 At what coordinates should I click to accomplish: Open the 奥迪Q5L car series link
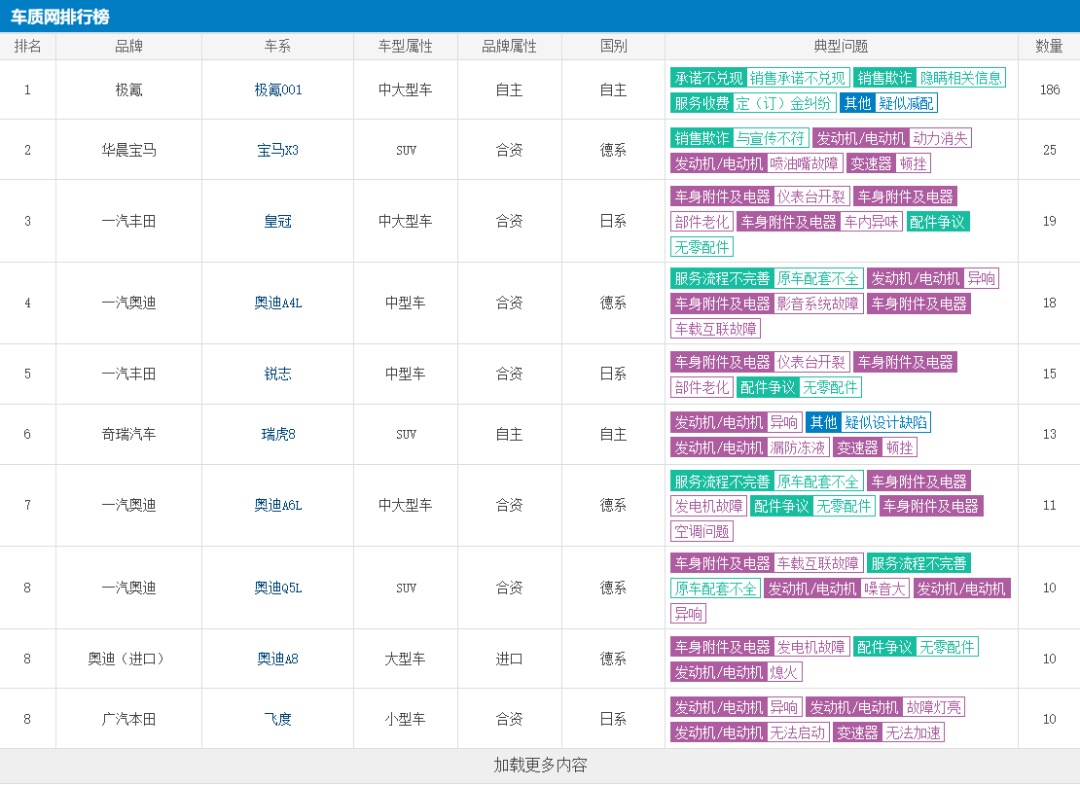click(x=278, y=588)
